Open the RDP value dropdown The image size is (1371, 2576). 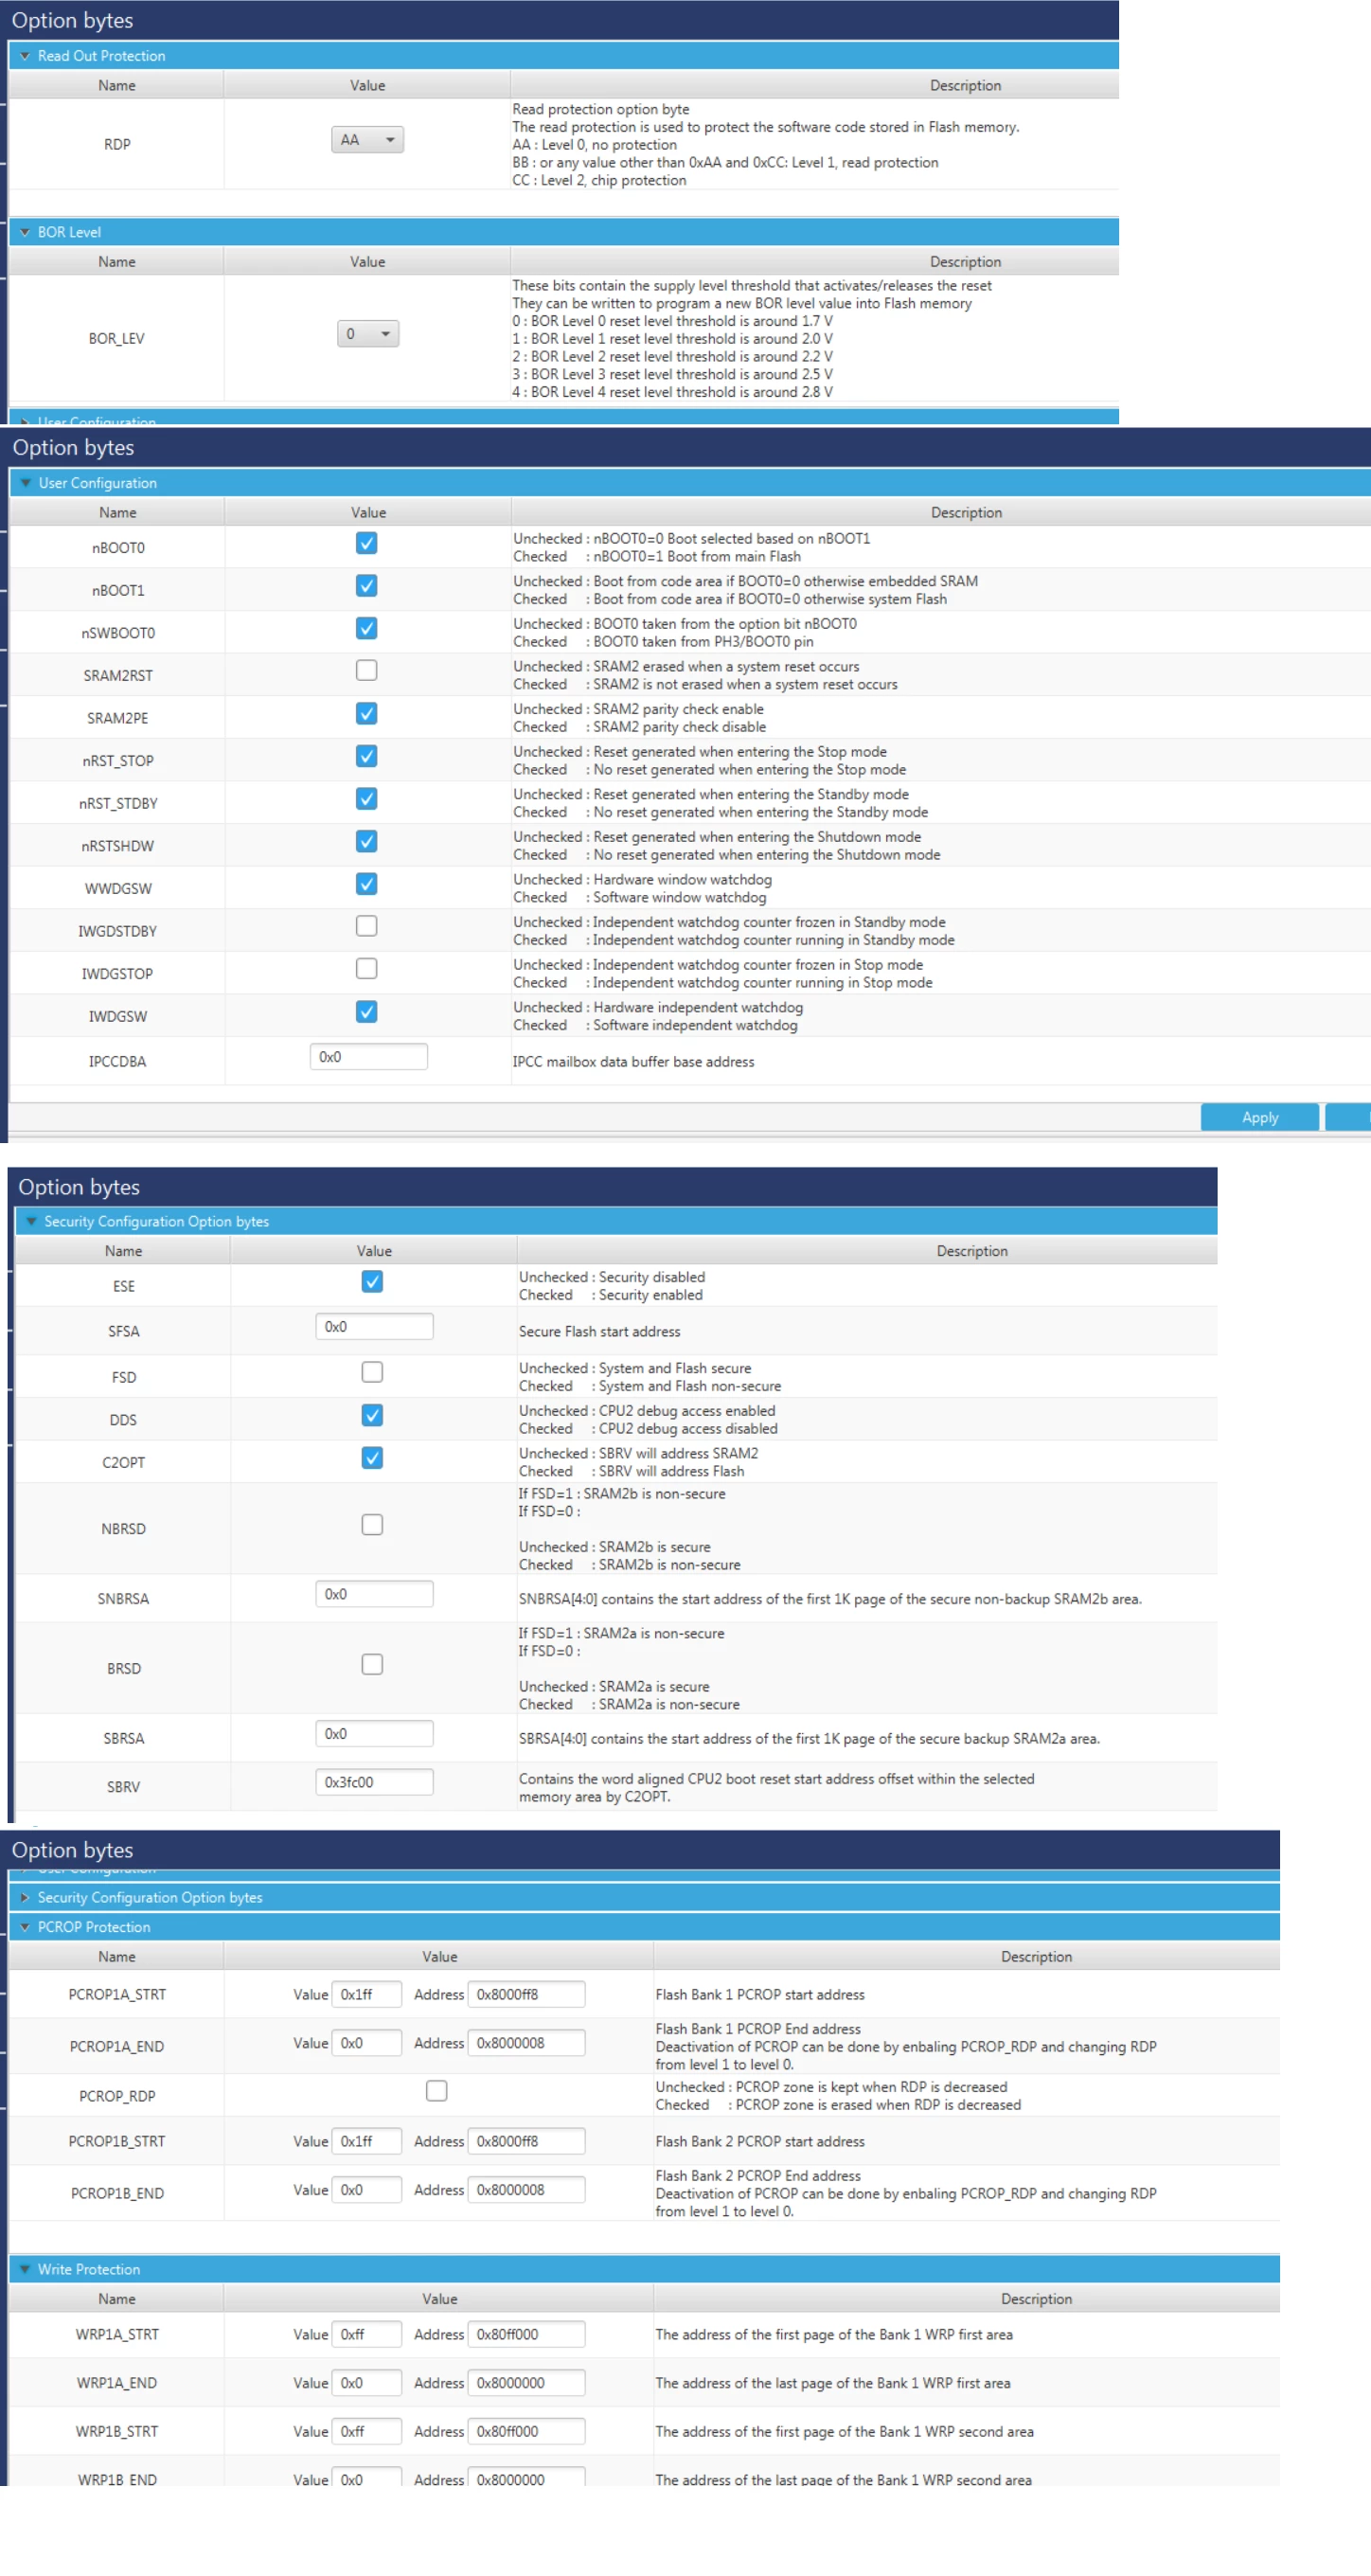point(367,140)
